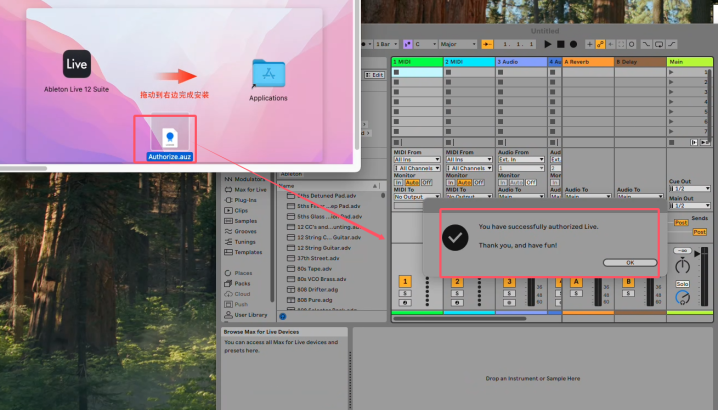Adjust the Main track pan knob
718x410 pixels.
[682, 265]
